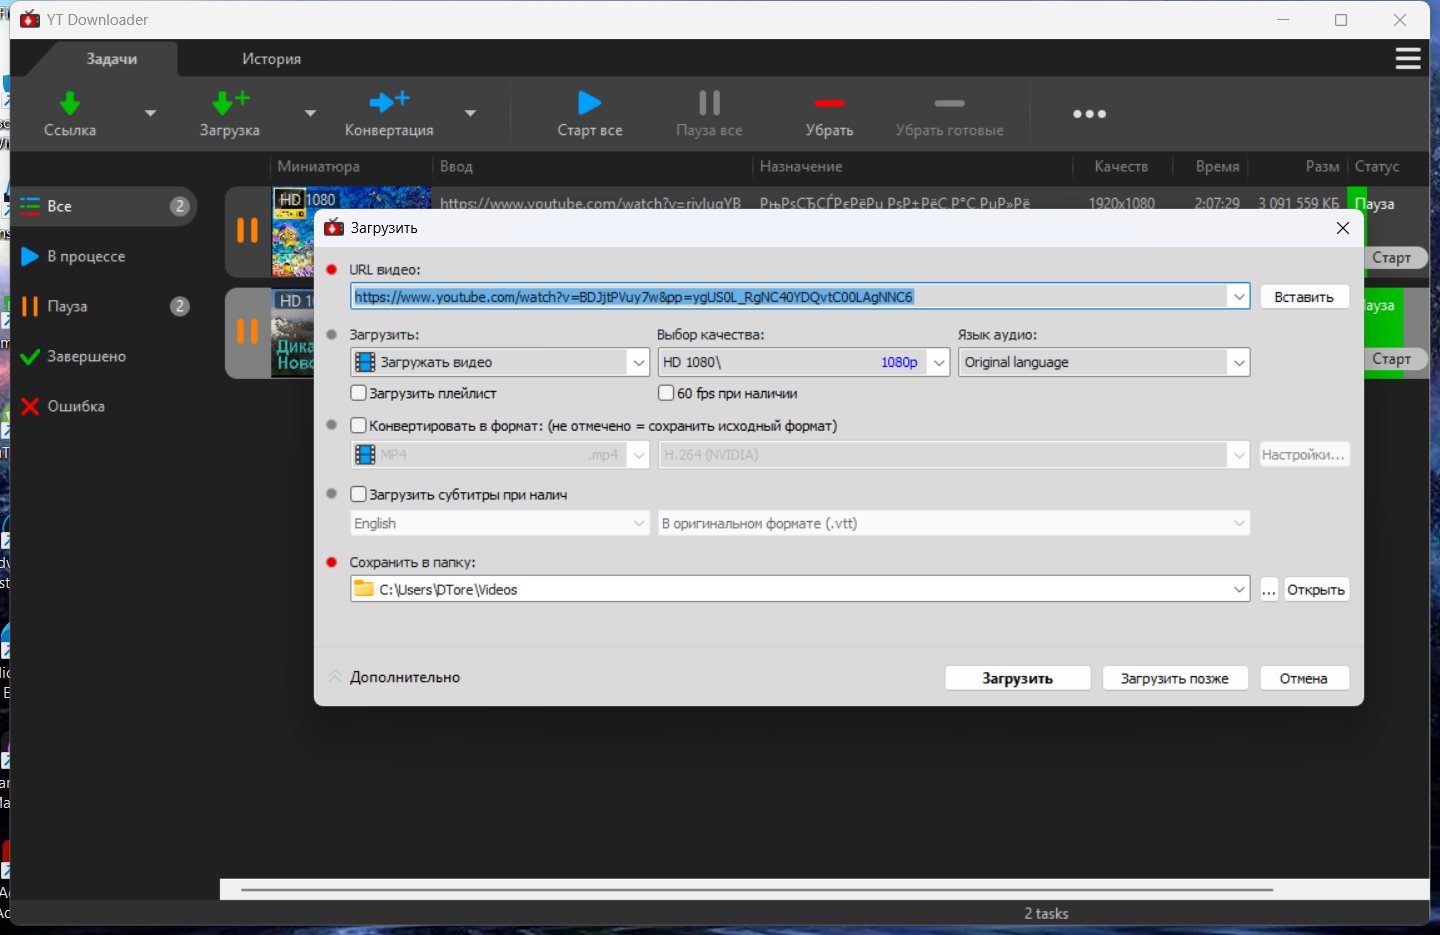The height and width of the screenshot is (935, 1440).
Task: Click the URL видео input field
Action: (x=788, y=297)
